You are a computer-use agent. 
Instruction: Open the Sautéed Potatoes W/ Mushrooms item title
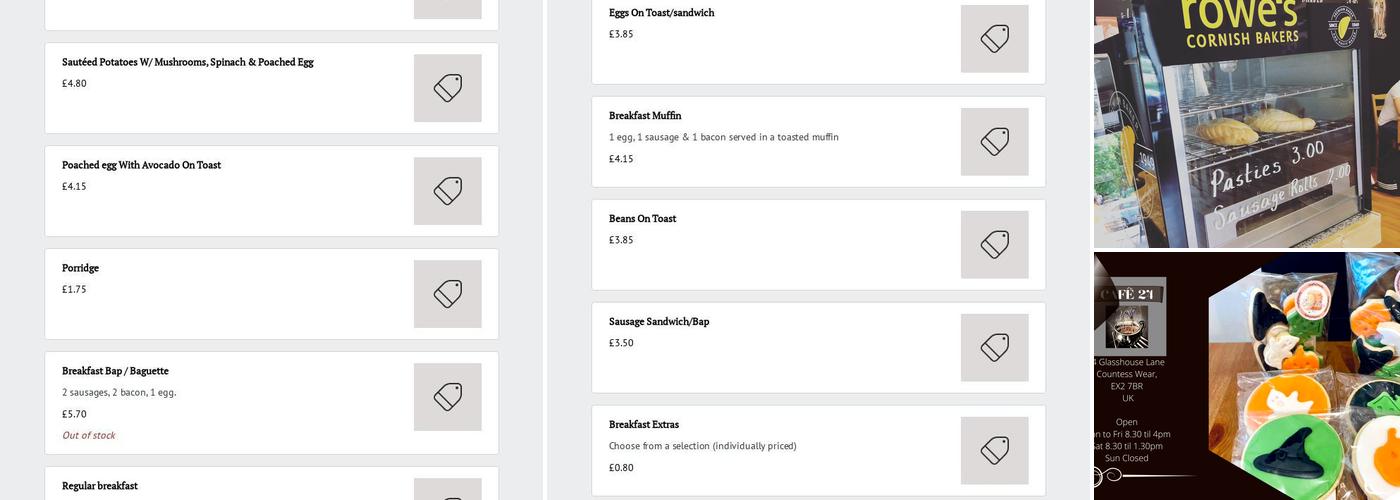point(187,62)
